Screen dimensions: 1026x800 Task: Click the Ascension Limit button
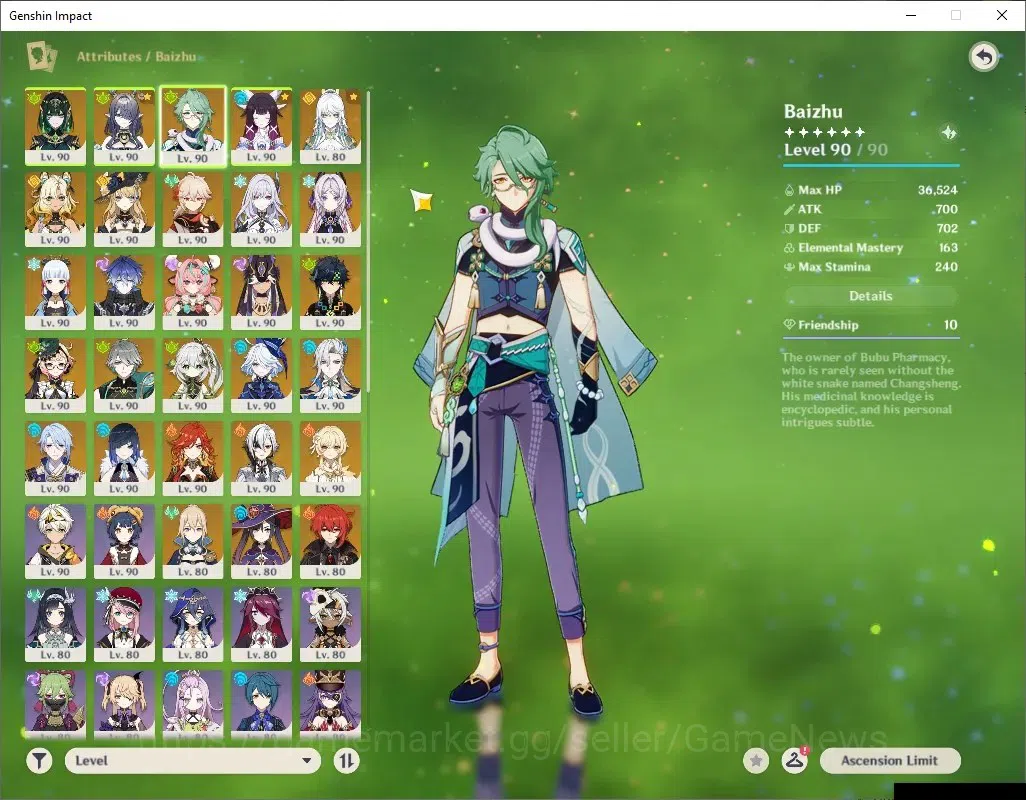890,760
